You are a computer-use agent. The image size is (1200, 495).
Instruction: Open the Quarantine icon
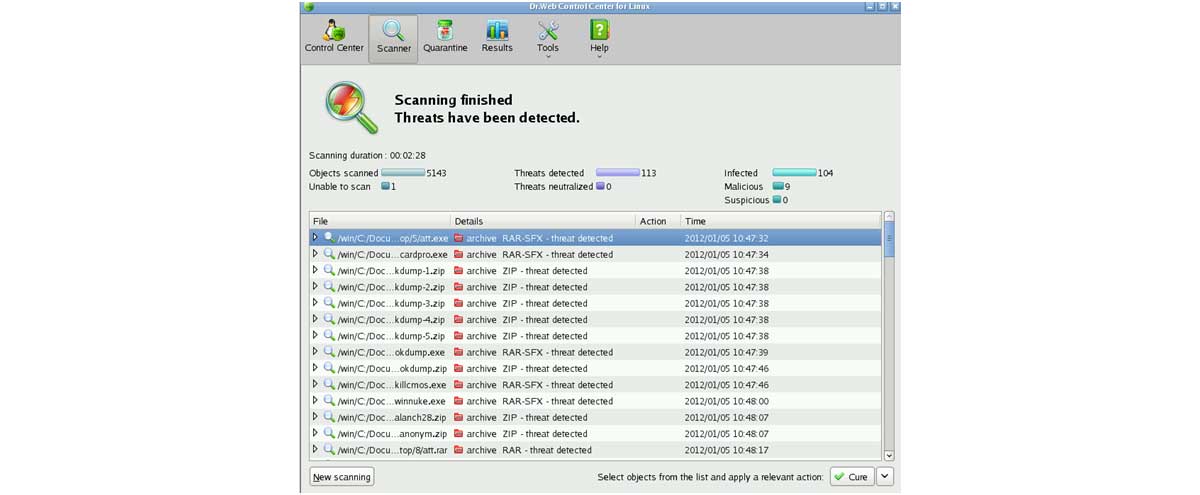(445, 31)
